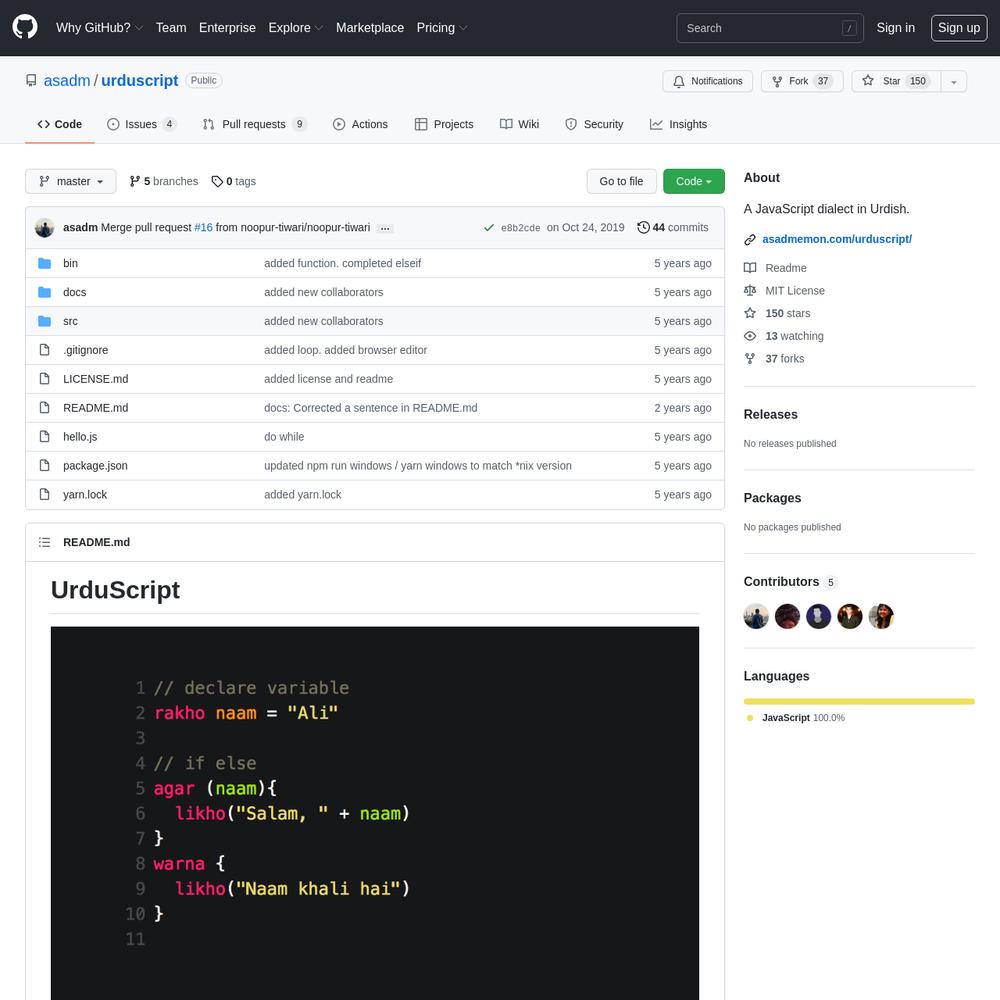Click the yellow JavaScript language bar

click(x=859, y=702)
